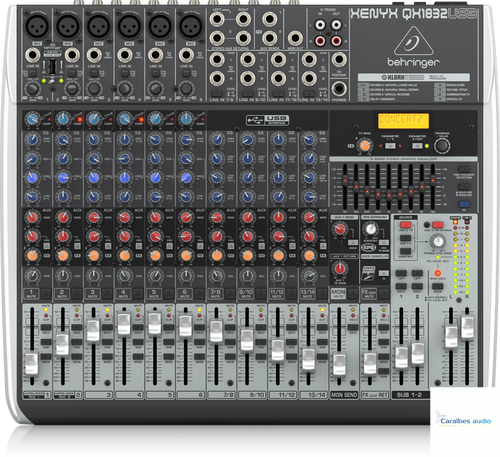Image resolution: width=500 pixels, height=457 pixels.
Task: Mute channel 1 with its MUTE button
Action: click(x=46, y=293)
